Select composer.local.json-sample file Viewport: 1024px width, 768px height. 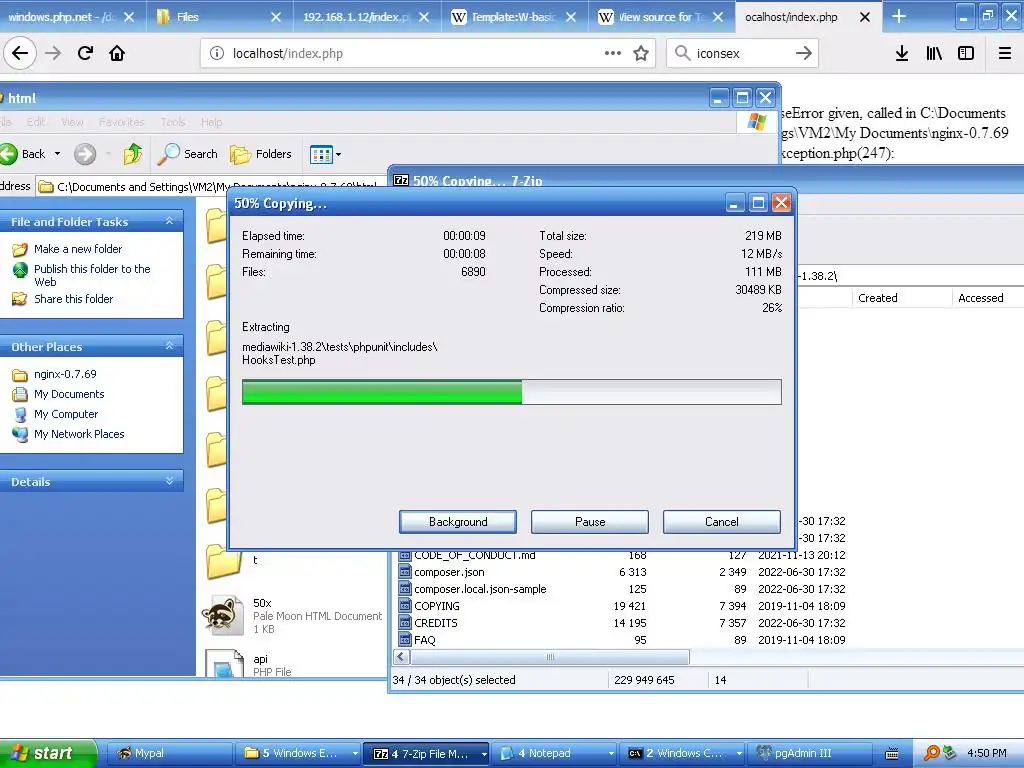pos(480,589)
